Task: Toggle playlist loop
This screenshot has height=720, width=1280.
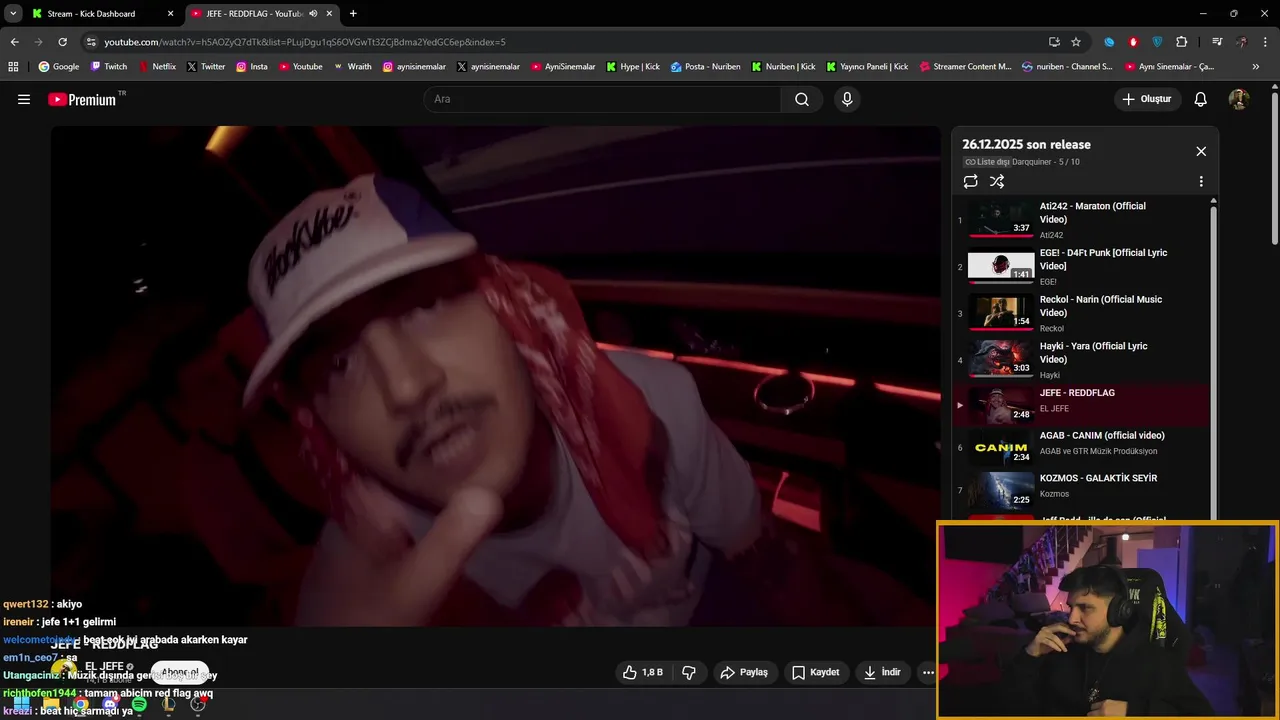Action: [970, 181]
